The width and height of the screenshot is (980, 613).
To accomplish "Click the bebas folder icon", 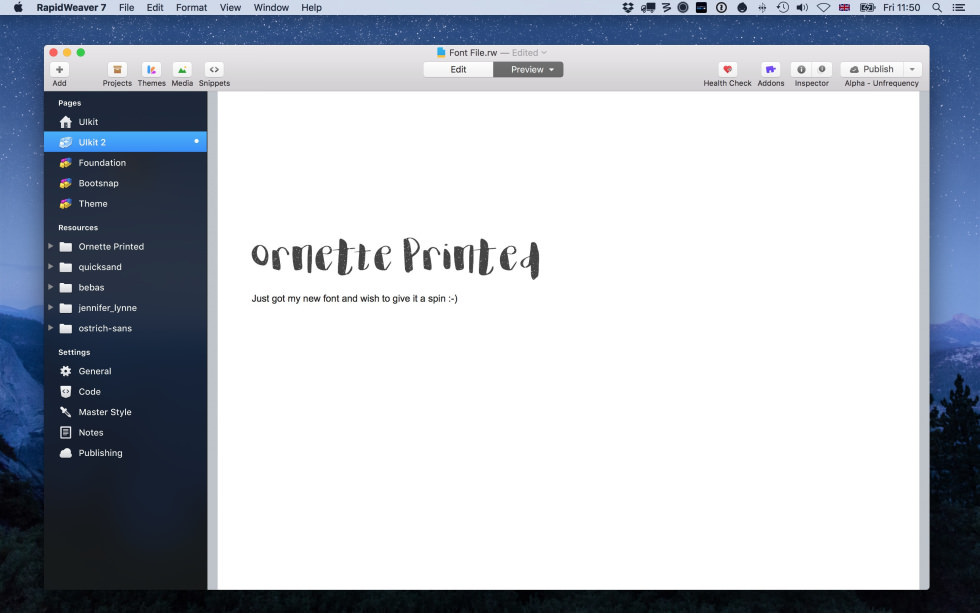I will 66,287.
